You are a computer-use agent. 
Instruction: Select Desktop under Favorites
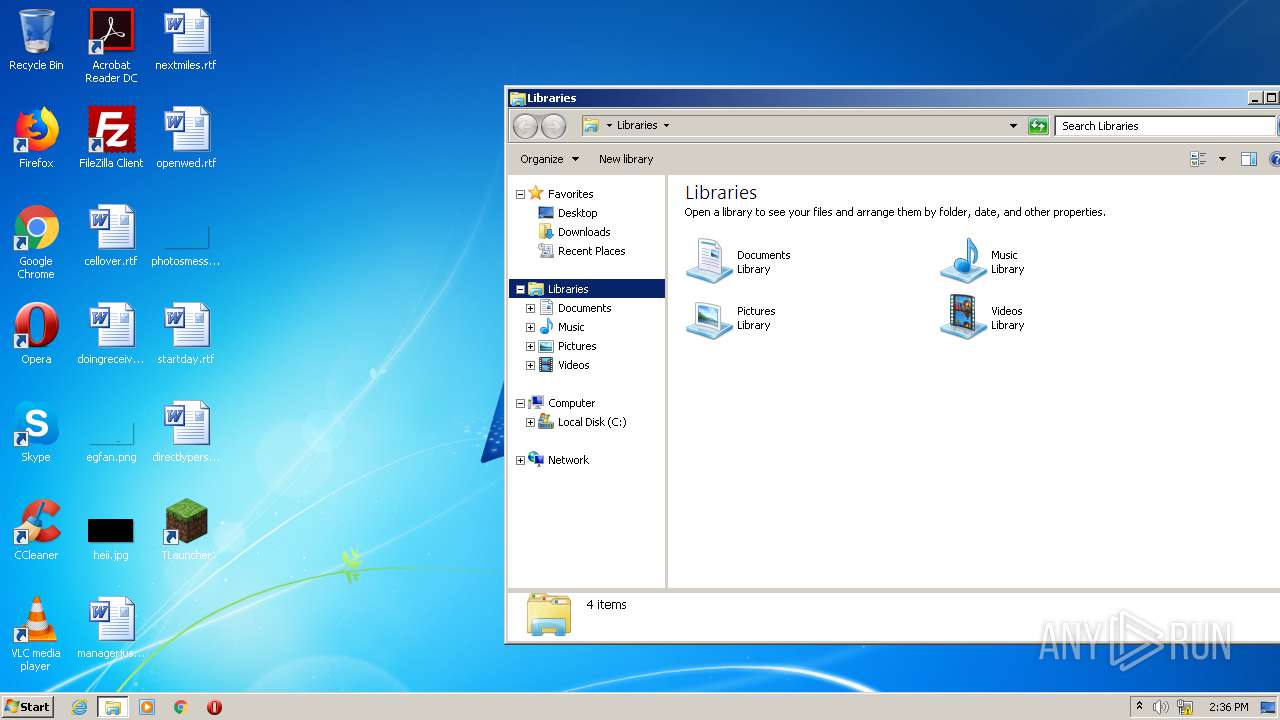tap(567, 213)
